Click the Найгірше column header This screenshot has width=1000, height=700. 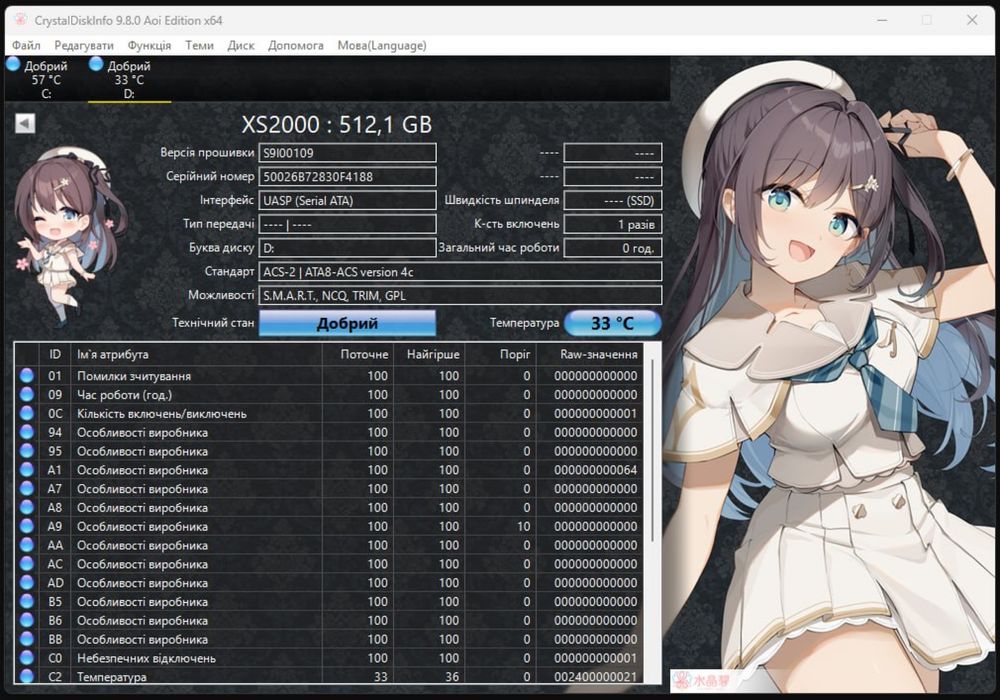coord(429,354)
